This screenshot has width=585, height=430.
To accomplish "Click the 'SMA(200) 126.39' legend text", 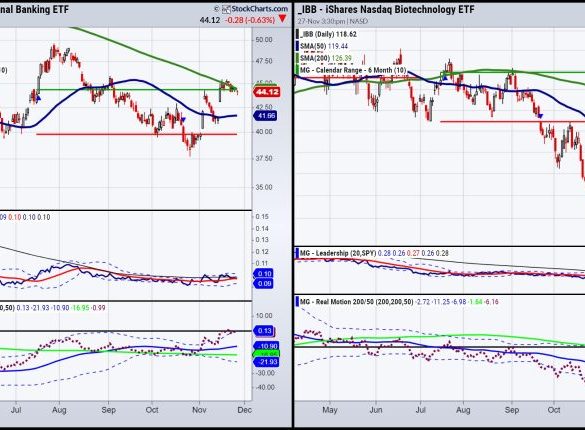I will point(326,58).
